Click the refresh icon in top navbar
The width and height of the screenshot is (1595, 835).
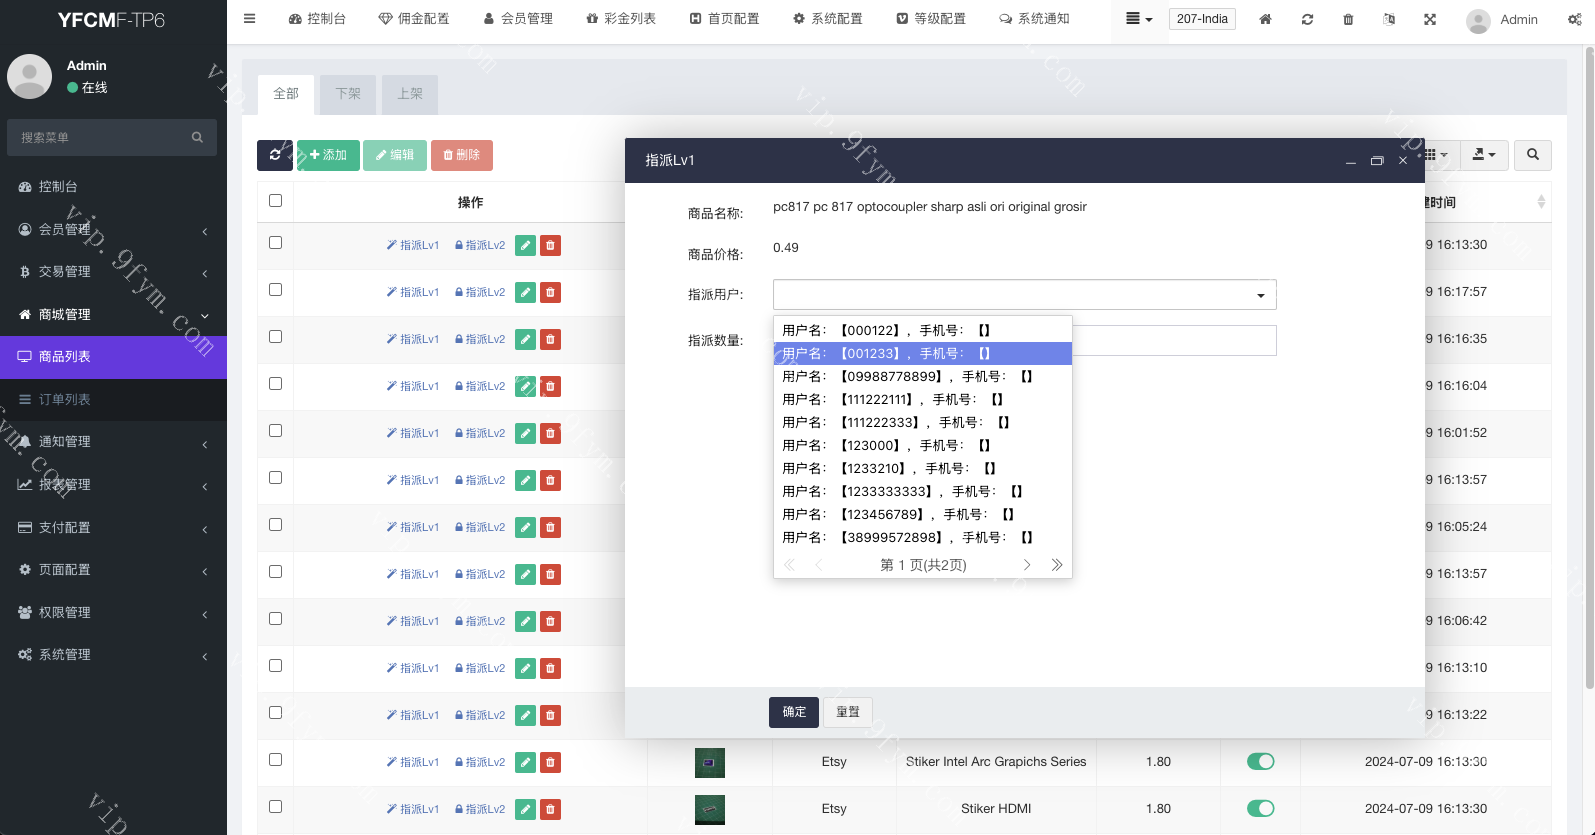pyautogui.click(x=1307, y=19)
